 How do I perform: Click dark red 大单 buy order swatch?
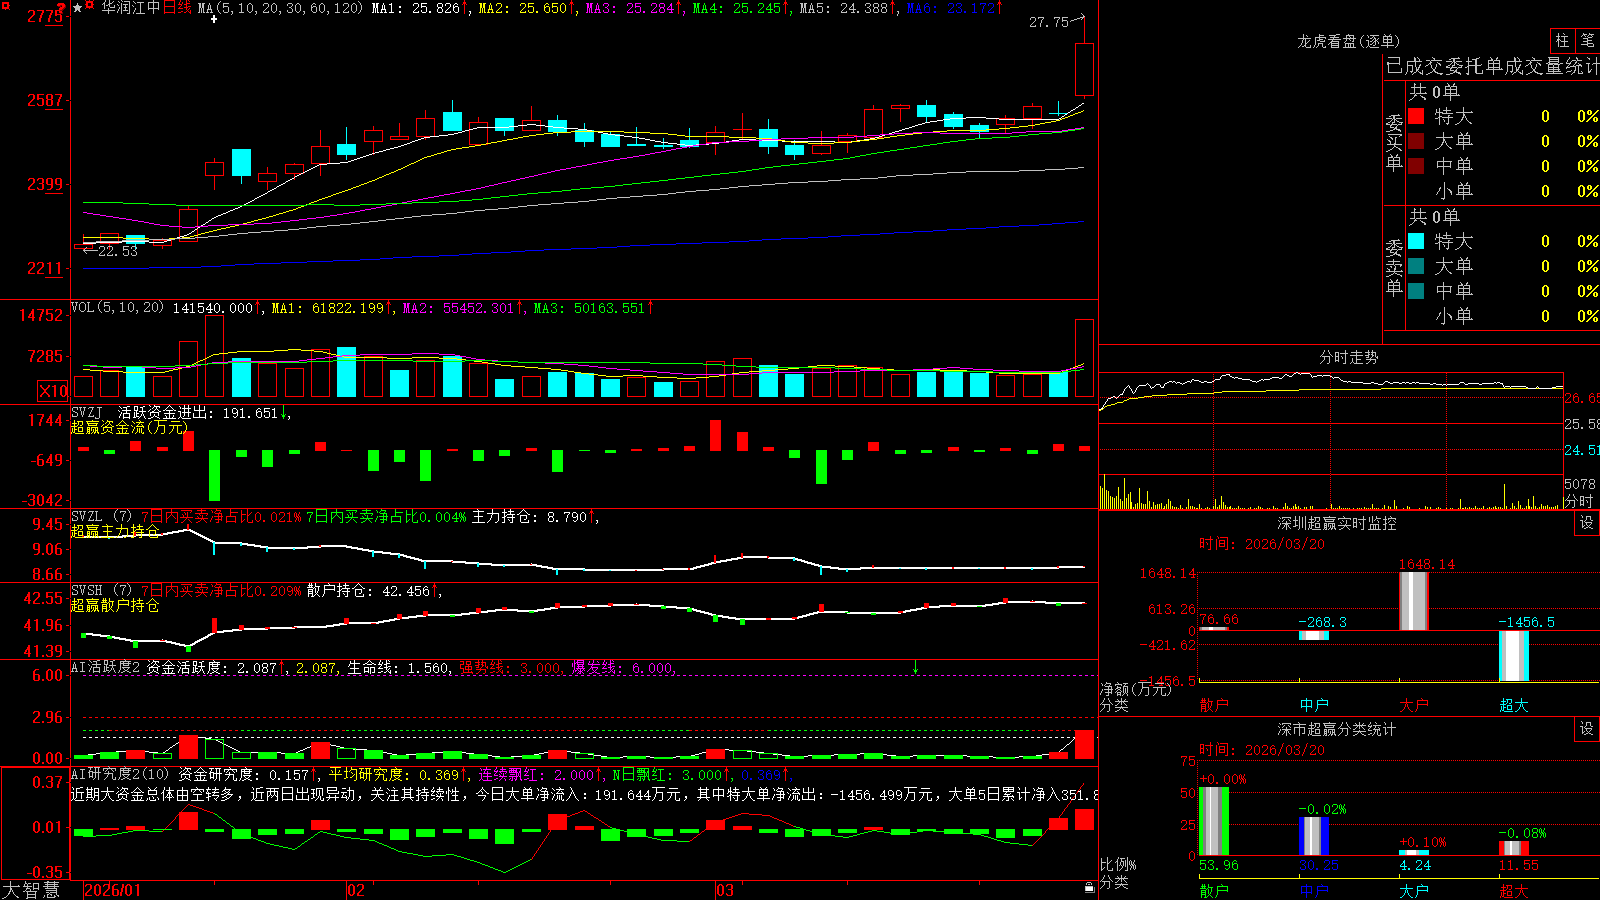(x=1416, y=141)
